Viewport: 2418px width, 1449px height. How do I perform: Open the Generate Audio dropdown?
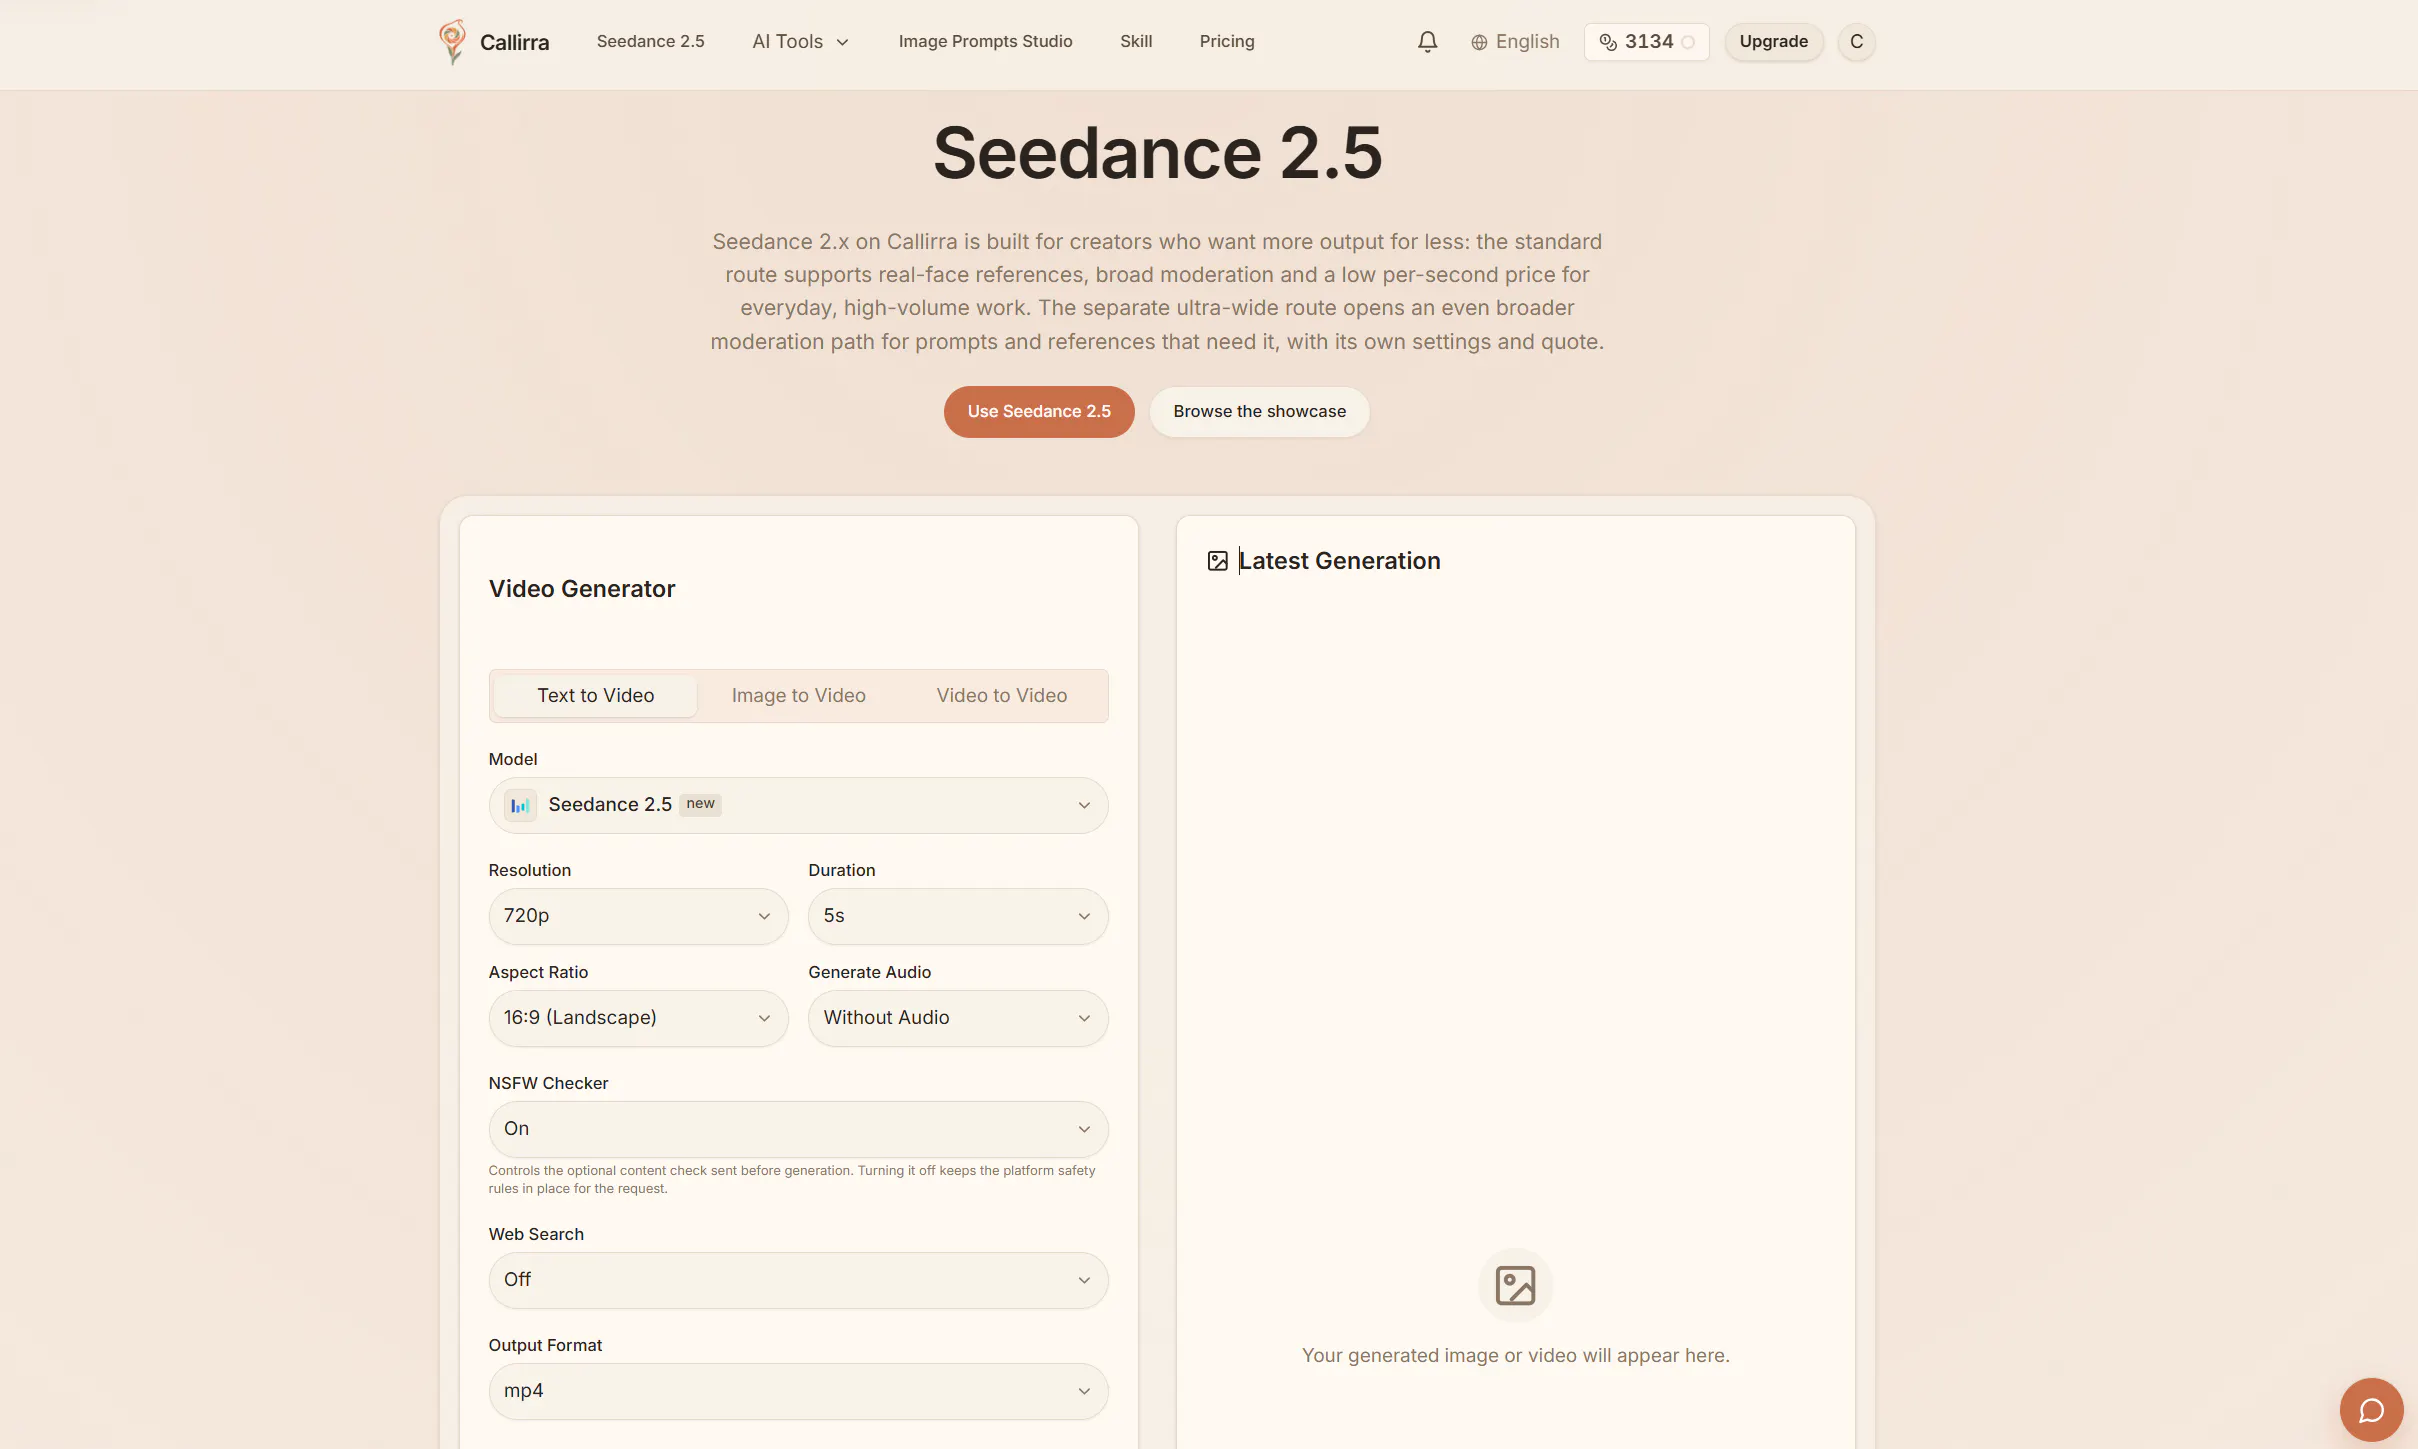(958, 1018)
